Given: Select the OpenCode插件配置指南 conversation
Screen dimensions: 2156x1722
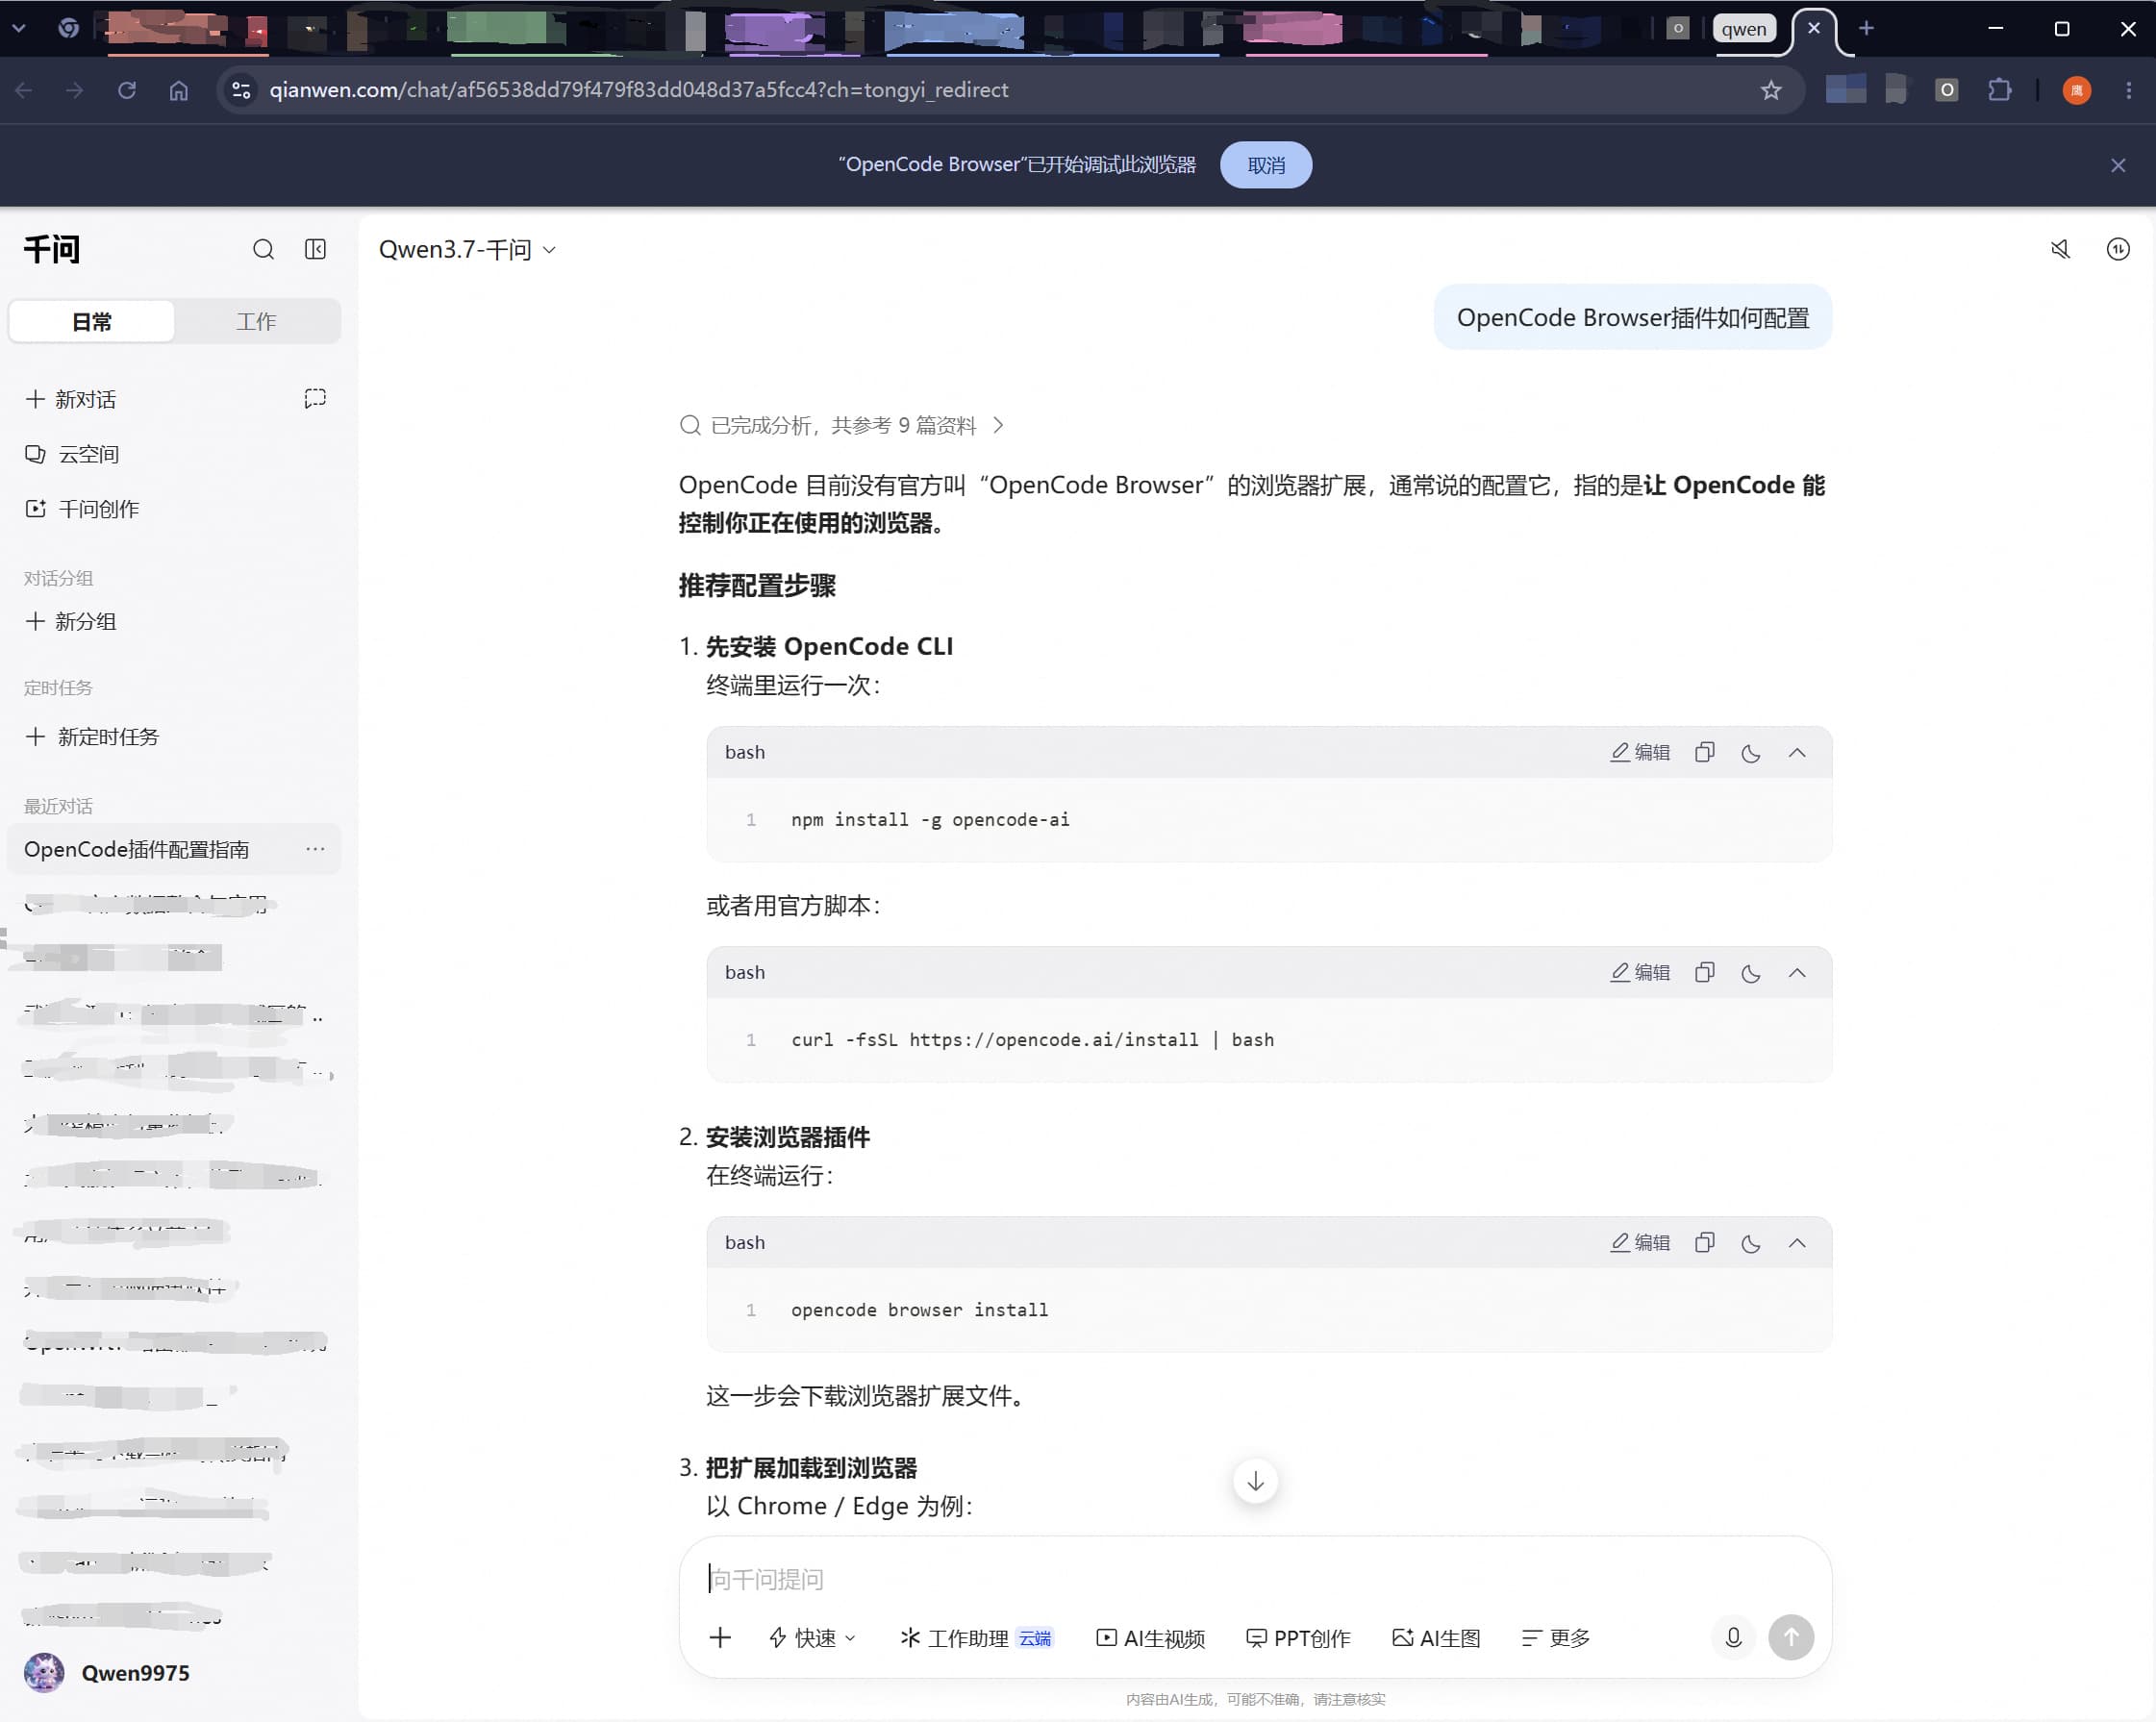Looking at the screenshot, I should coord(174,849).
